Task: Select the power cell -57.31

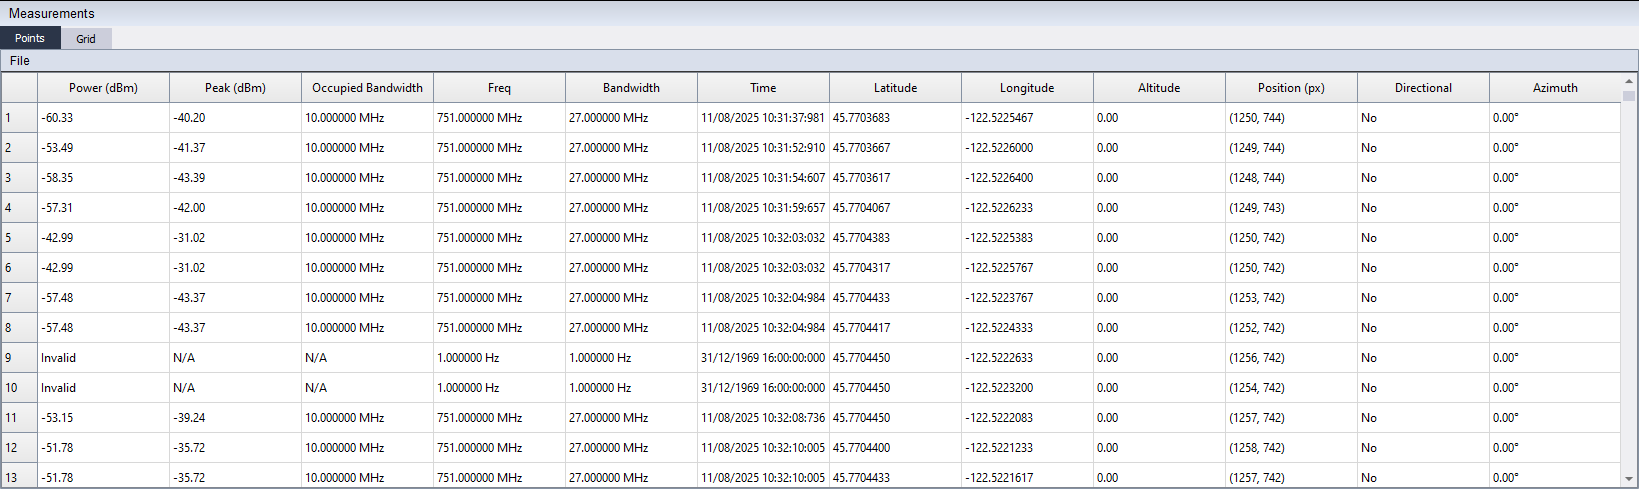Action: pyautogui.click(x=104, y=208)
